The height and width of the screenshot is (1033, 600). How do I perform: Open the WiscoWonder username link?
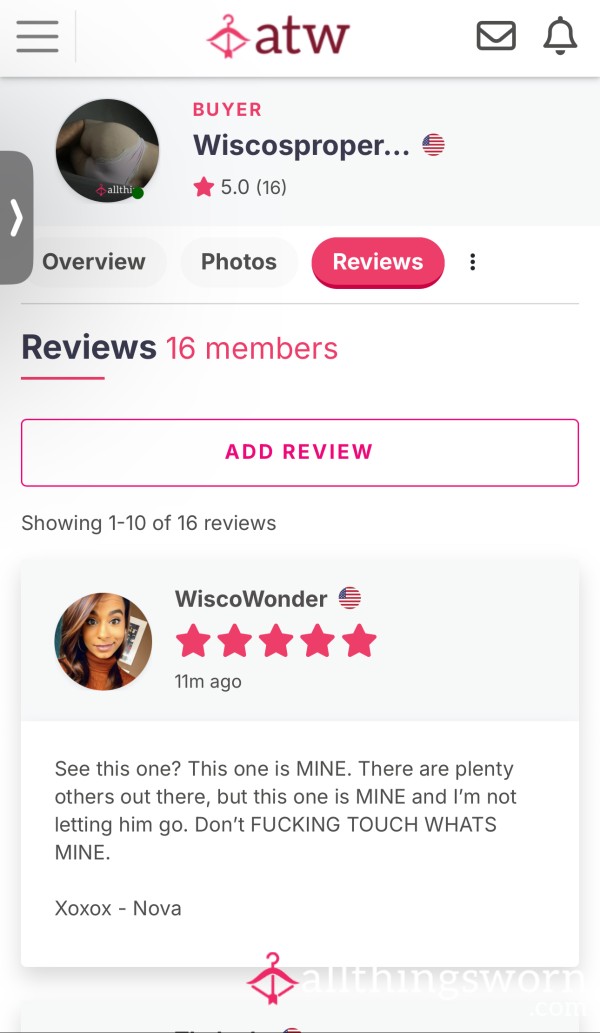point(251,599)
